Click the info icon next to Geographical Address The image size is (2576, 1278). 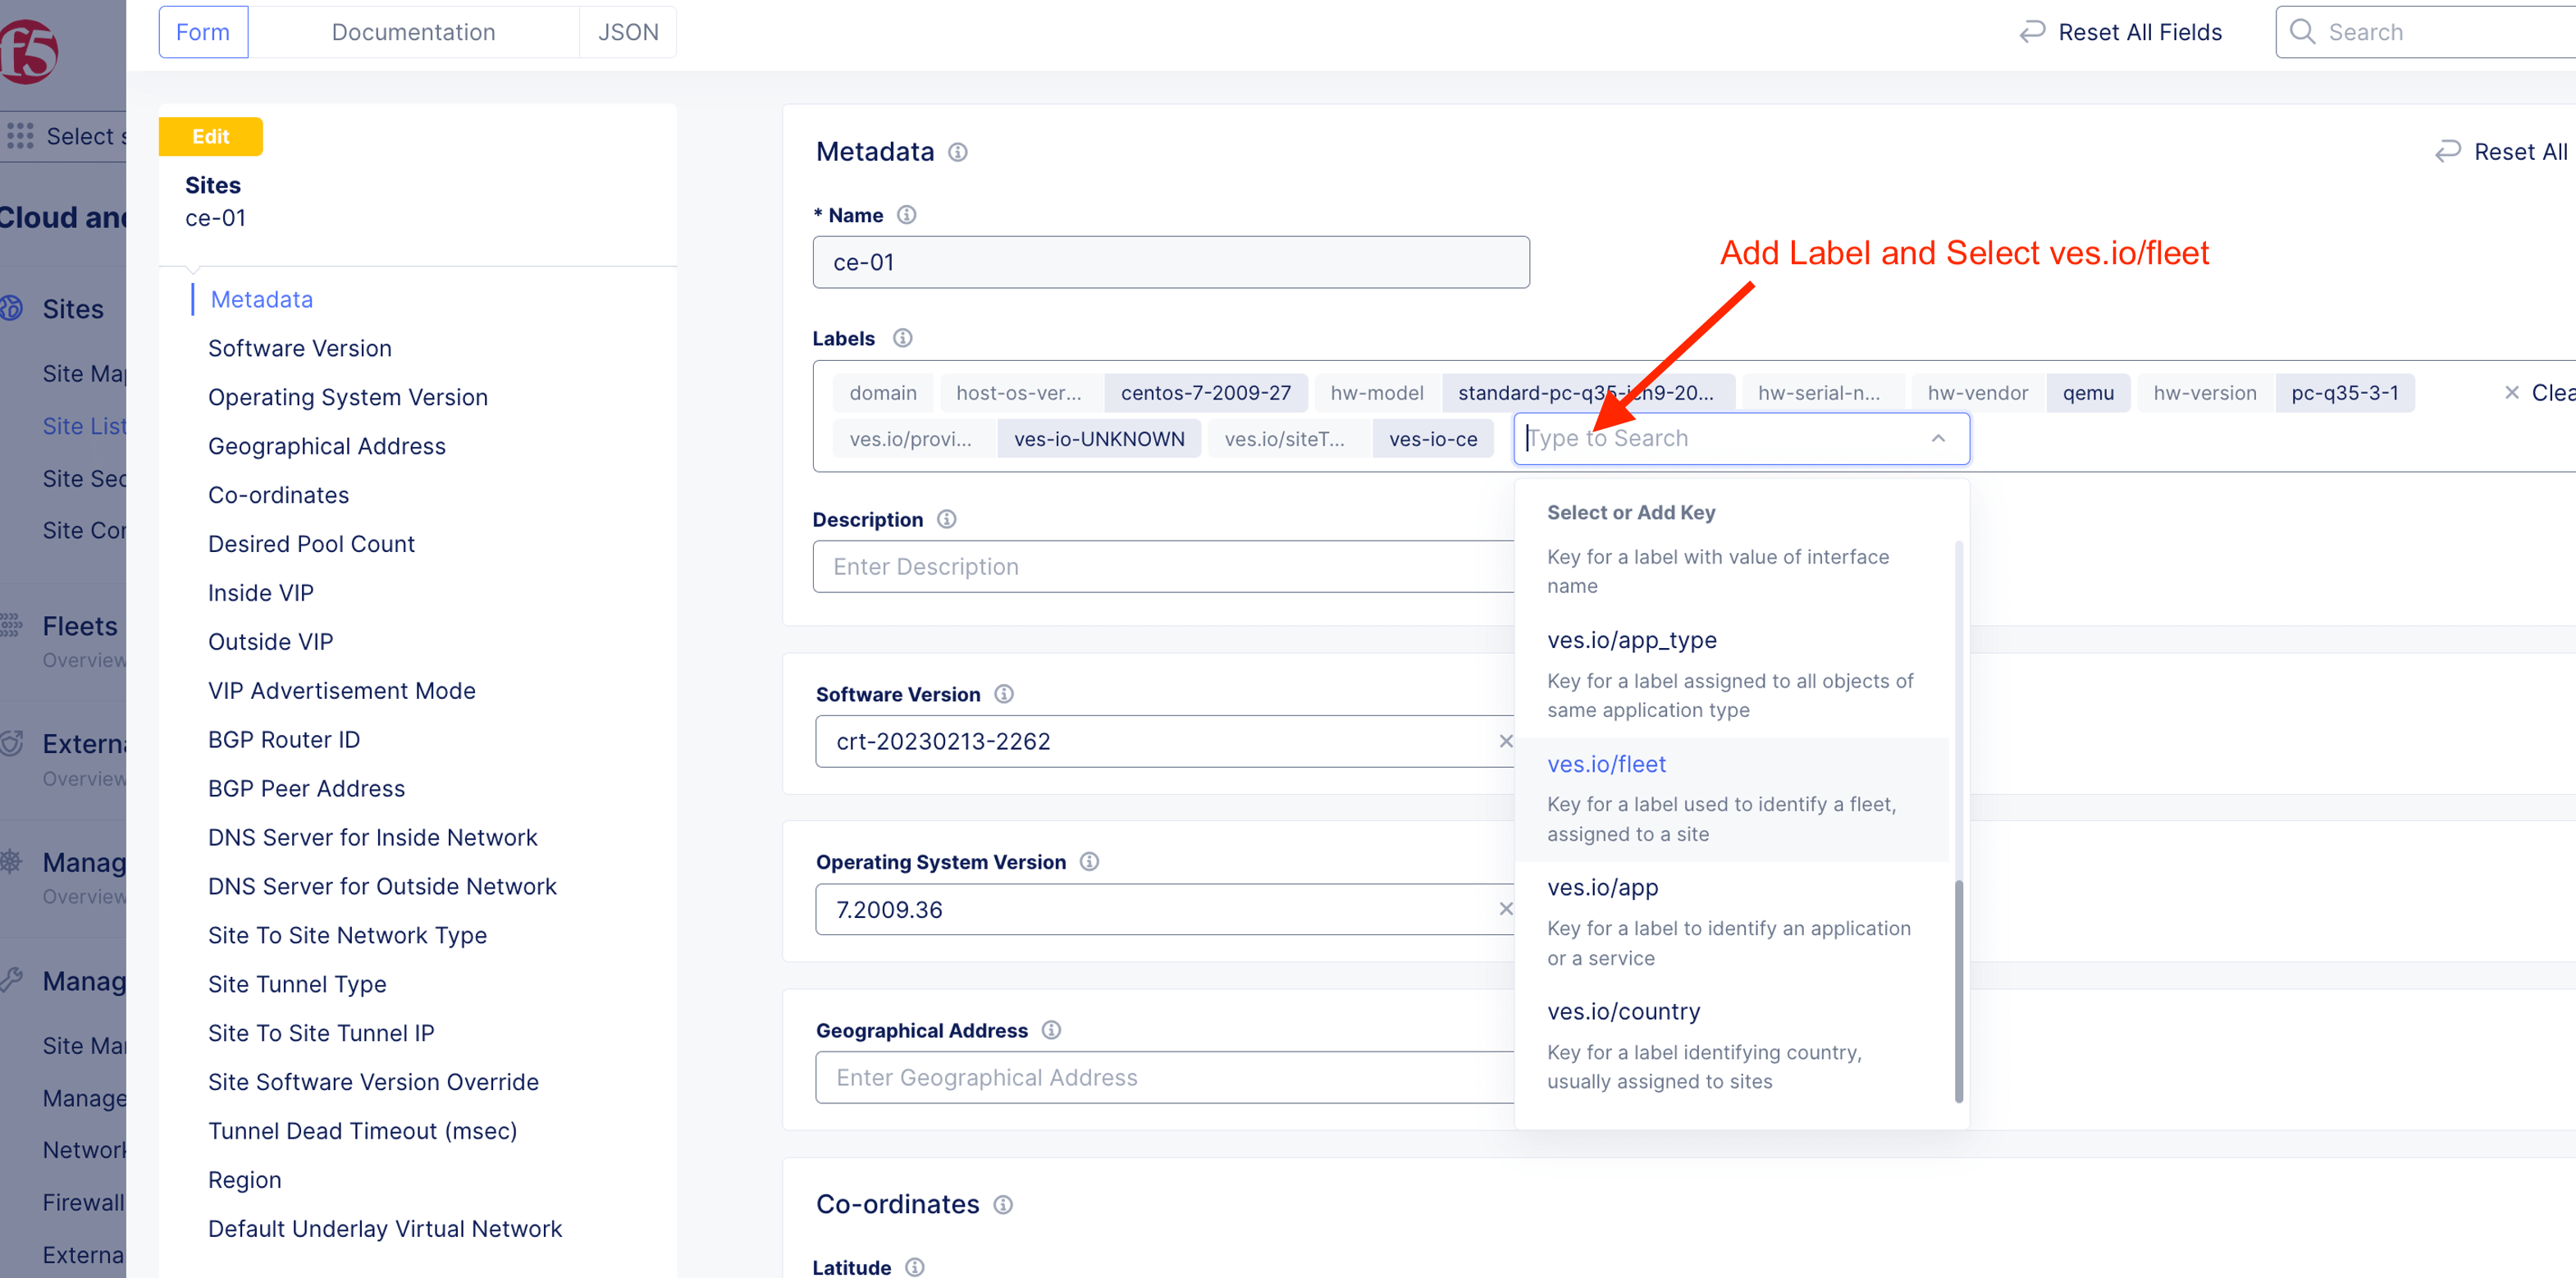[1051, 1030]
